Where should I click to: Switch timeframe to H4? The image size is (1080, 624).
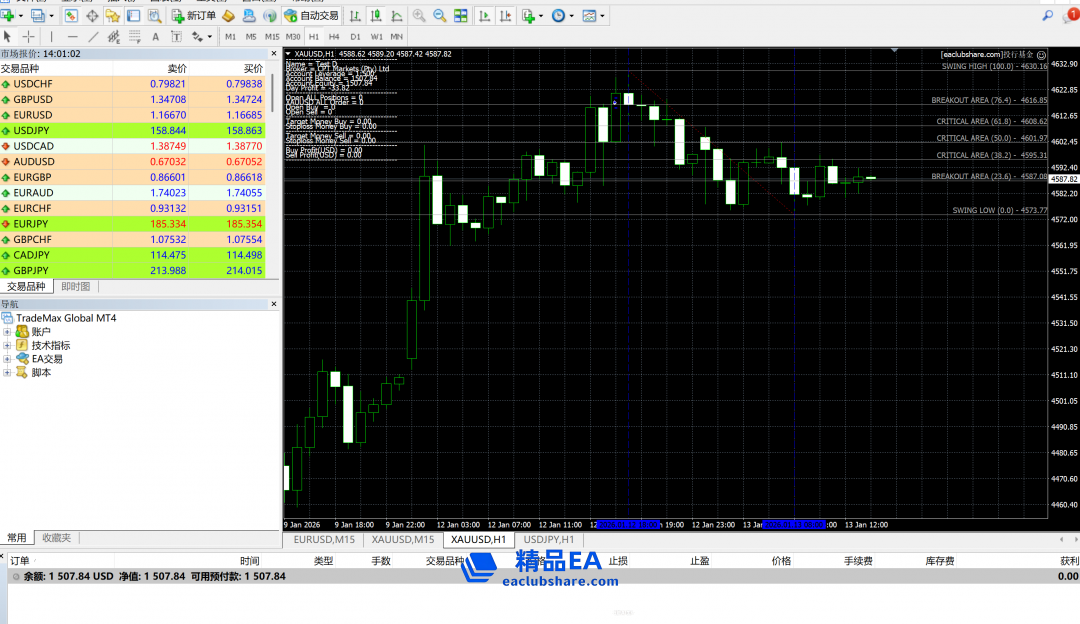(x=334, y=37)
